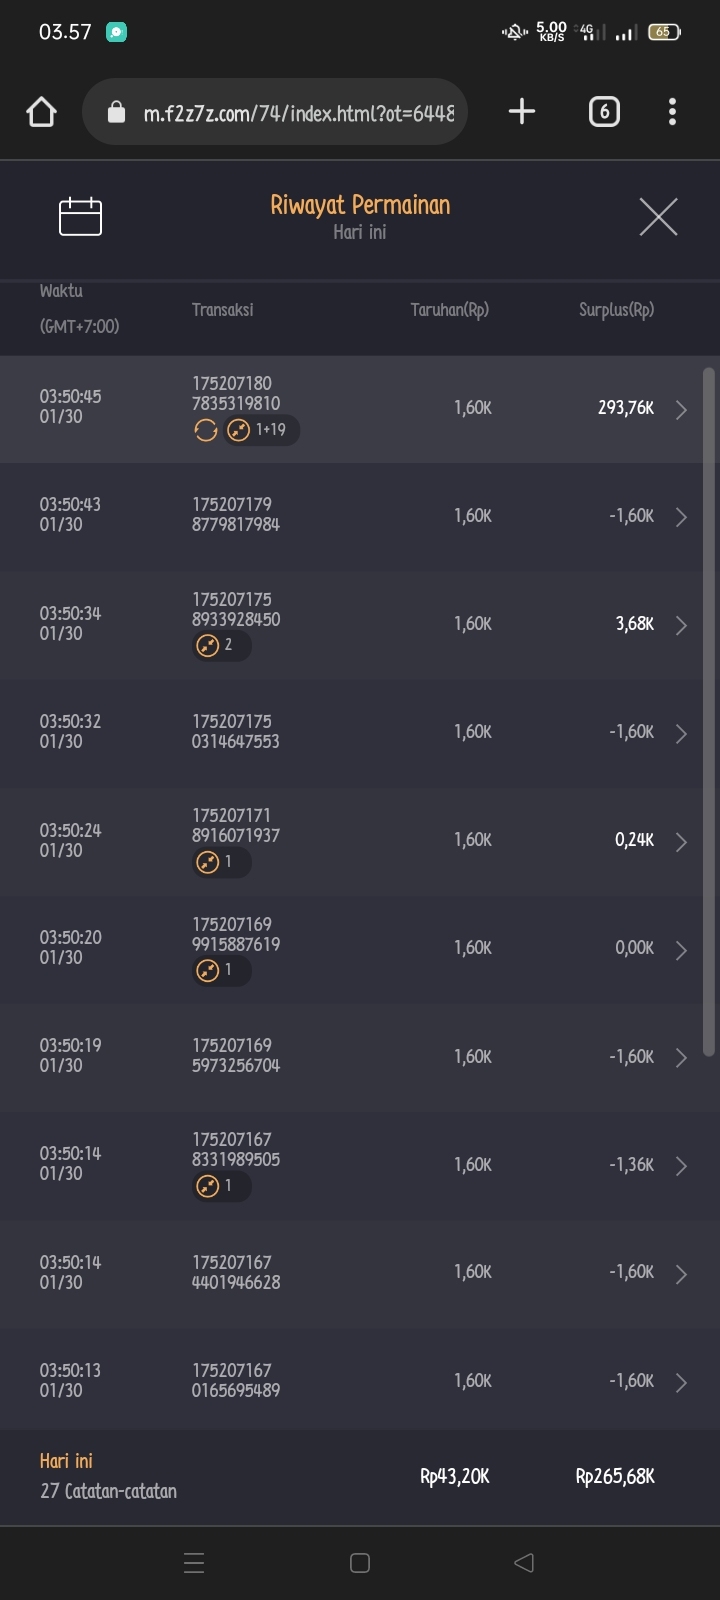Tap the lock icon in address bar
This screenshot has width=720, height=1600.
[116, 112]
